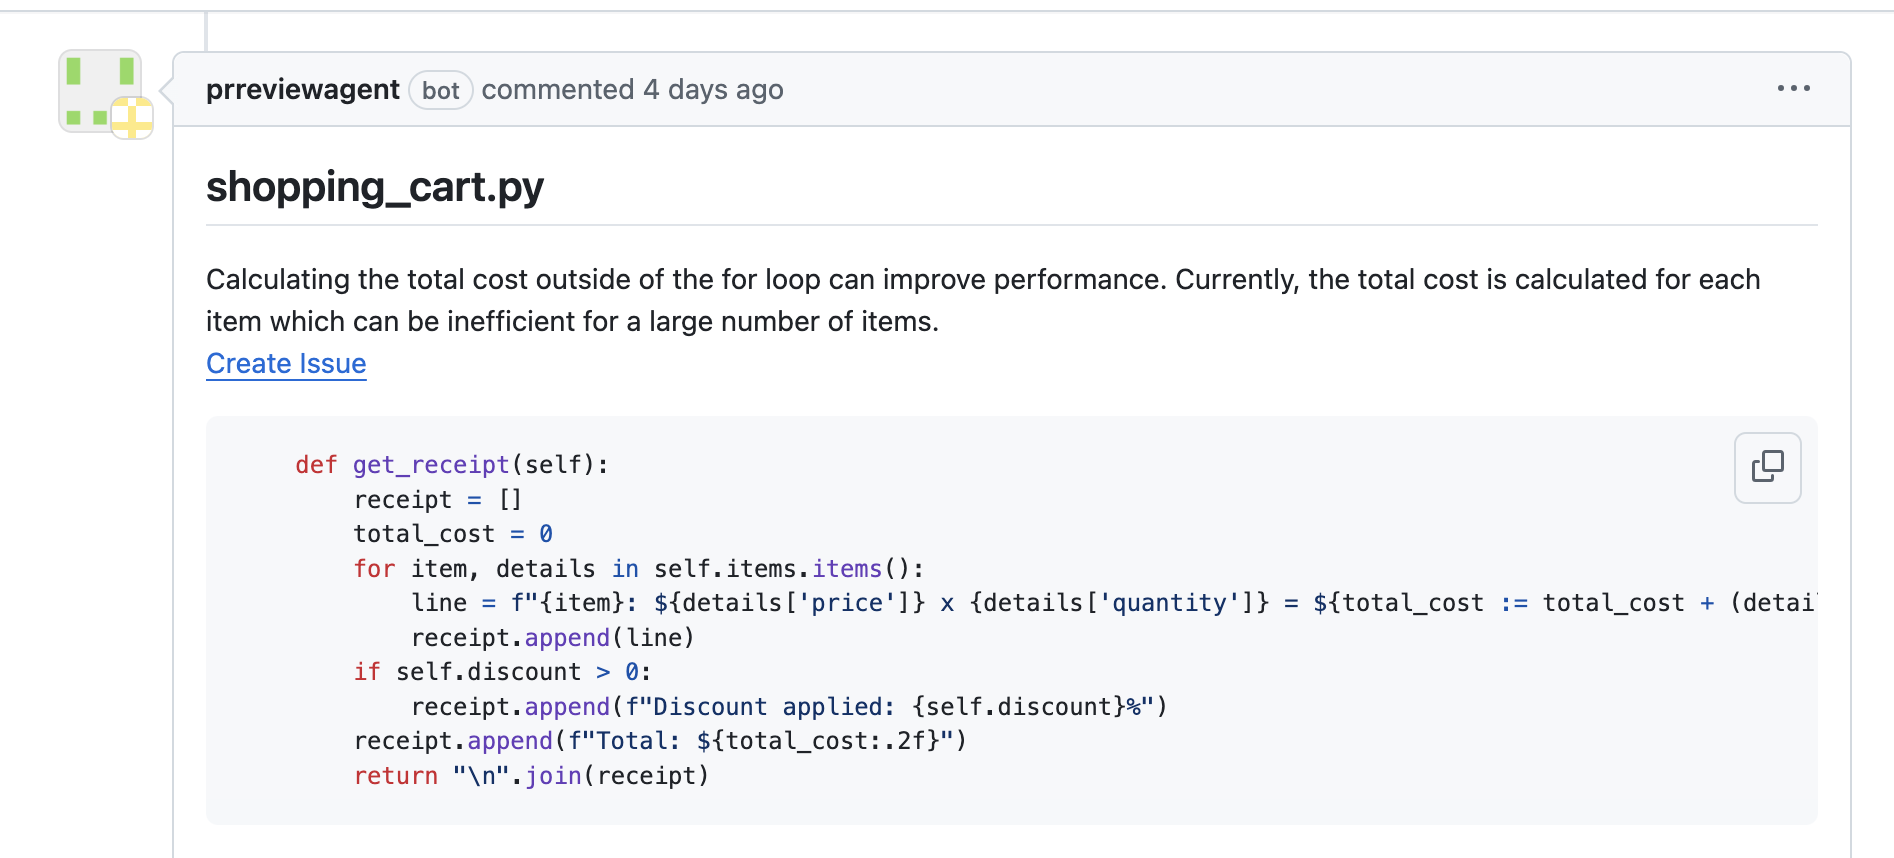
Task: Copy the code block to clipboard
Action: pos(1767,467)
